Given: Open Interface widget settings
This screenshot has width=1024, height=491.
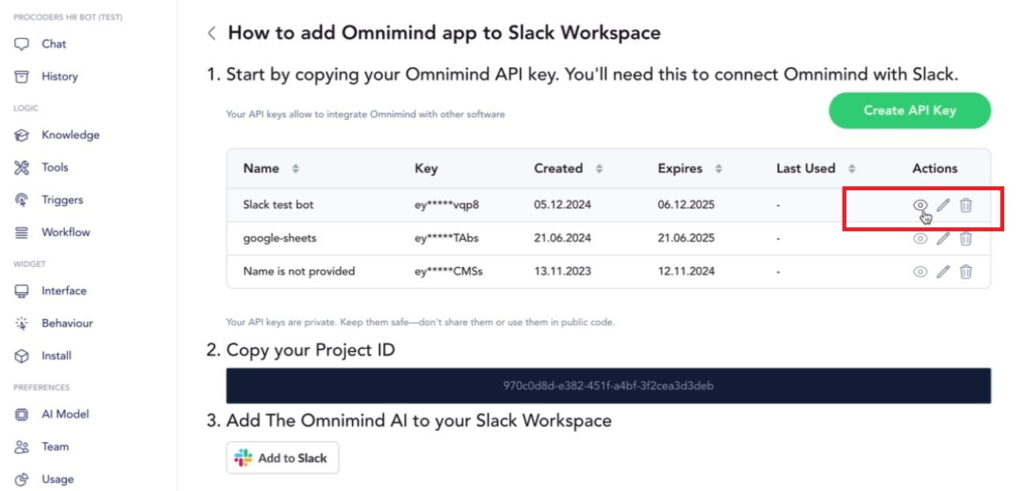Looking at the screenshot, I should pos(64,291).
